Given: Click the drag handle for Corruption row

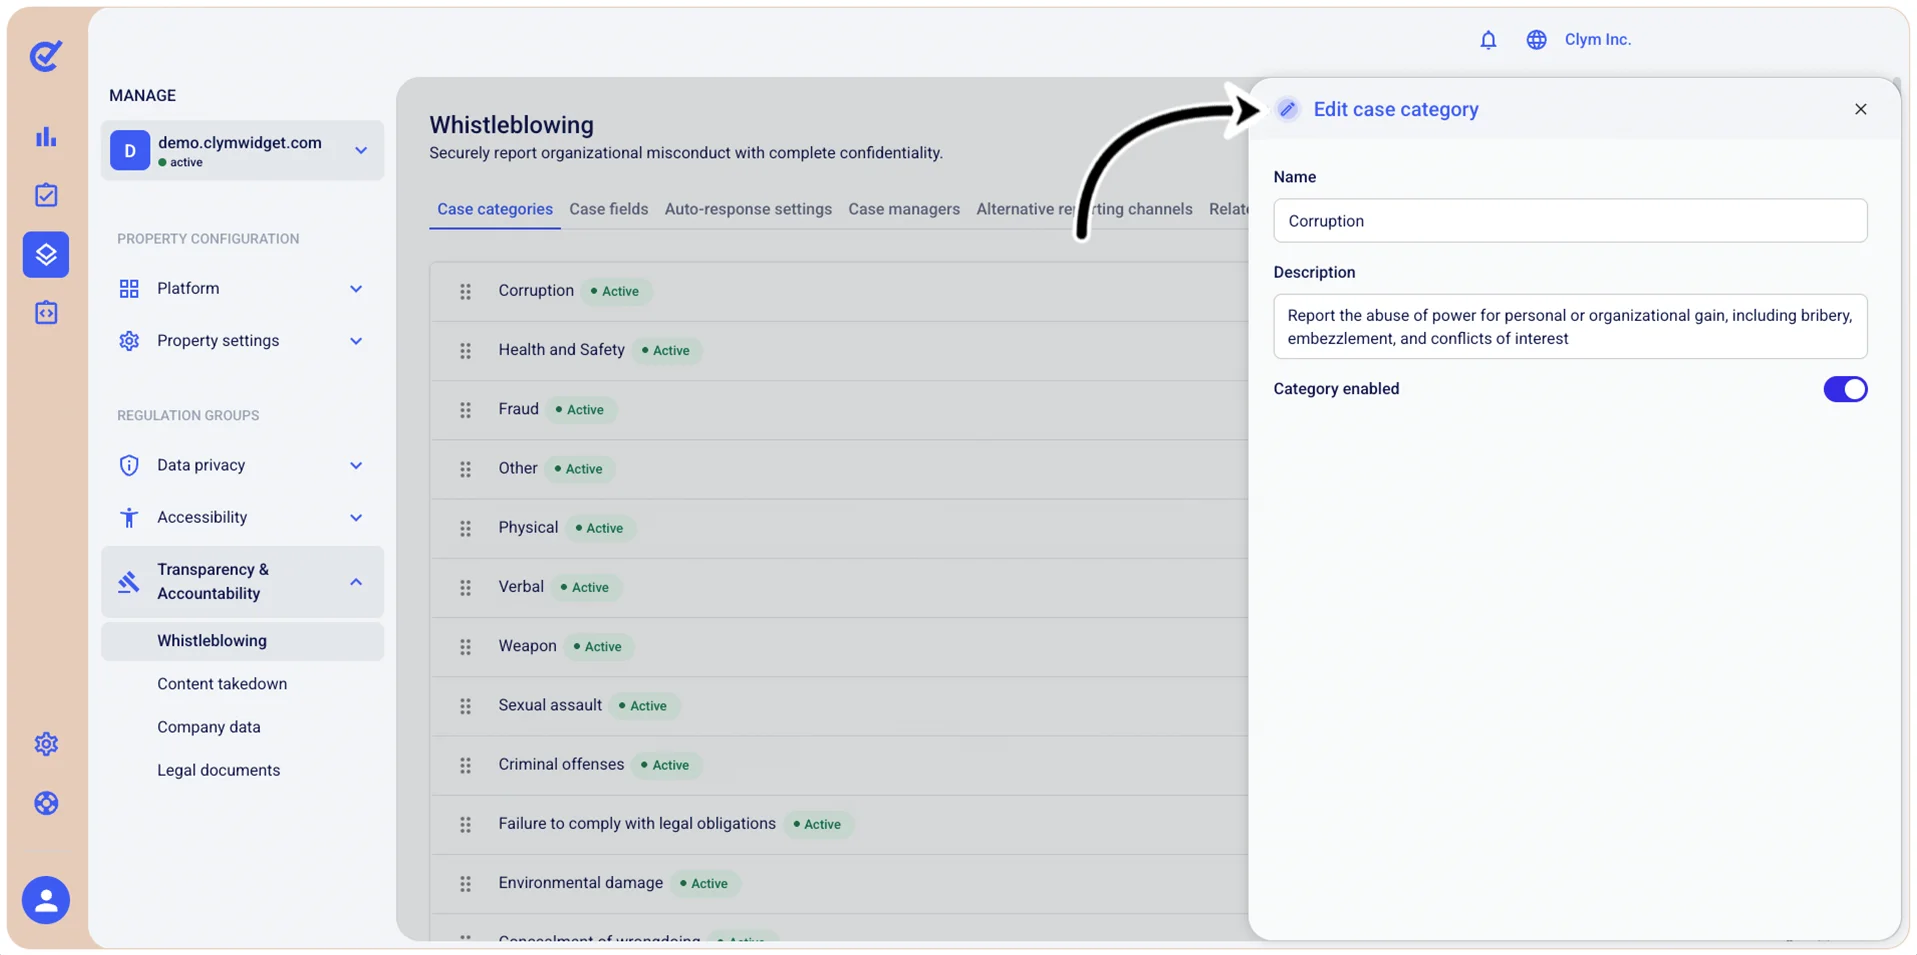Looking at the screenshot, I should pyautogui.click(x=465, y=291).
